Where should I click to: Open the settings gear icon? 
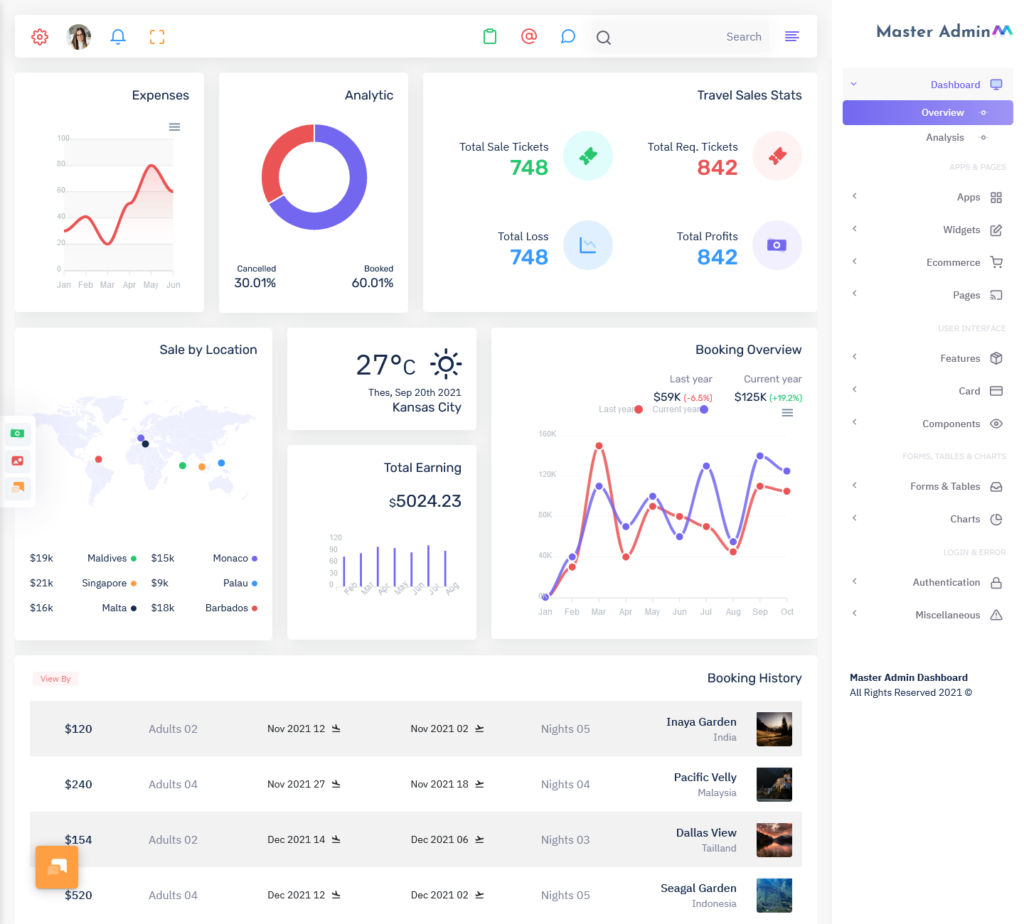[38, 36]
